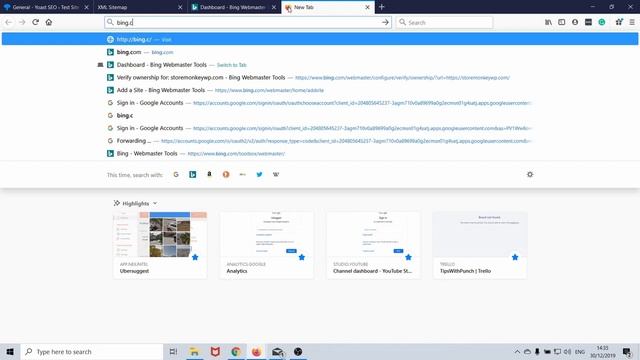Image resolution: width=640 pixels, height=360 pixels.
Task: Reload the current page
Action: pos(36,22)
